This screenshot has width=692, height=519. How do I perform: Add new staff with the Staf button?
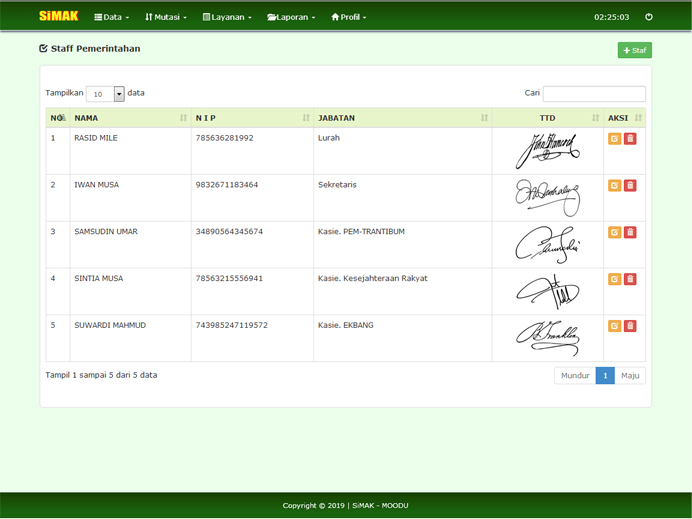[634, 50]
